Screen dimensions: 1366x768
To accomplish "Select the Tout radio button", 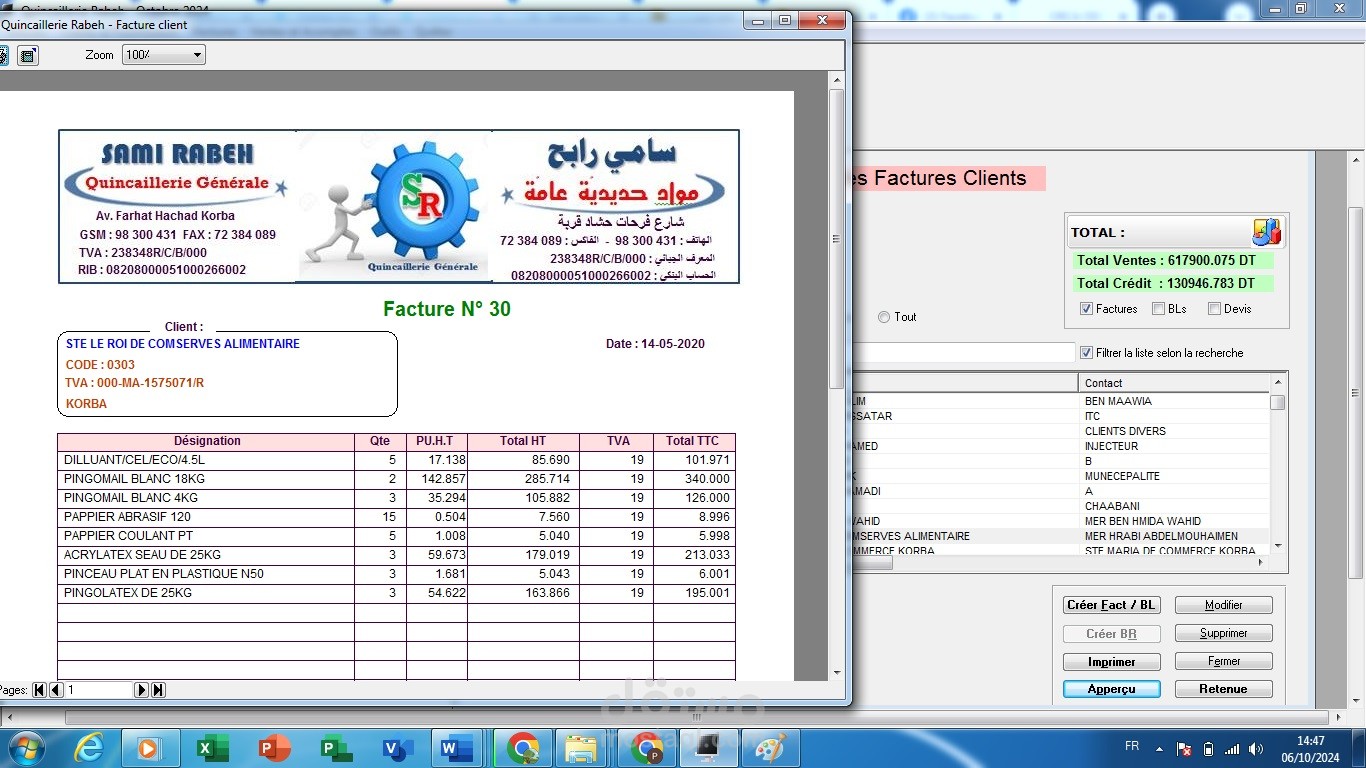I will pos(883,317).
